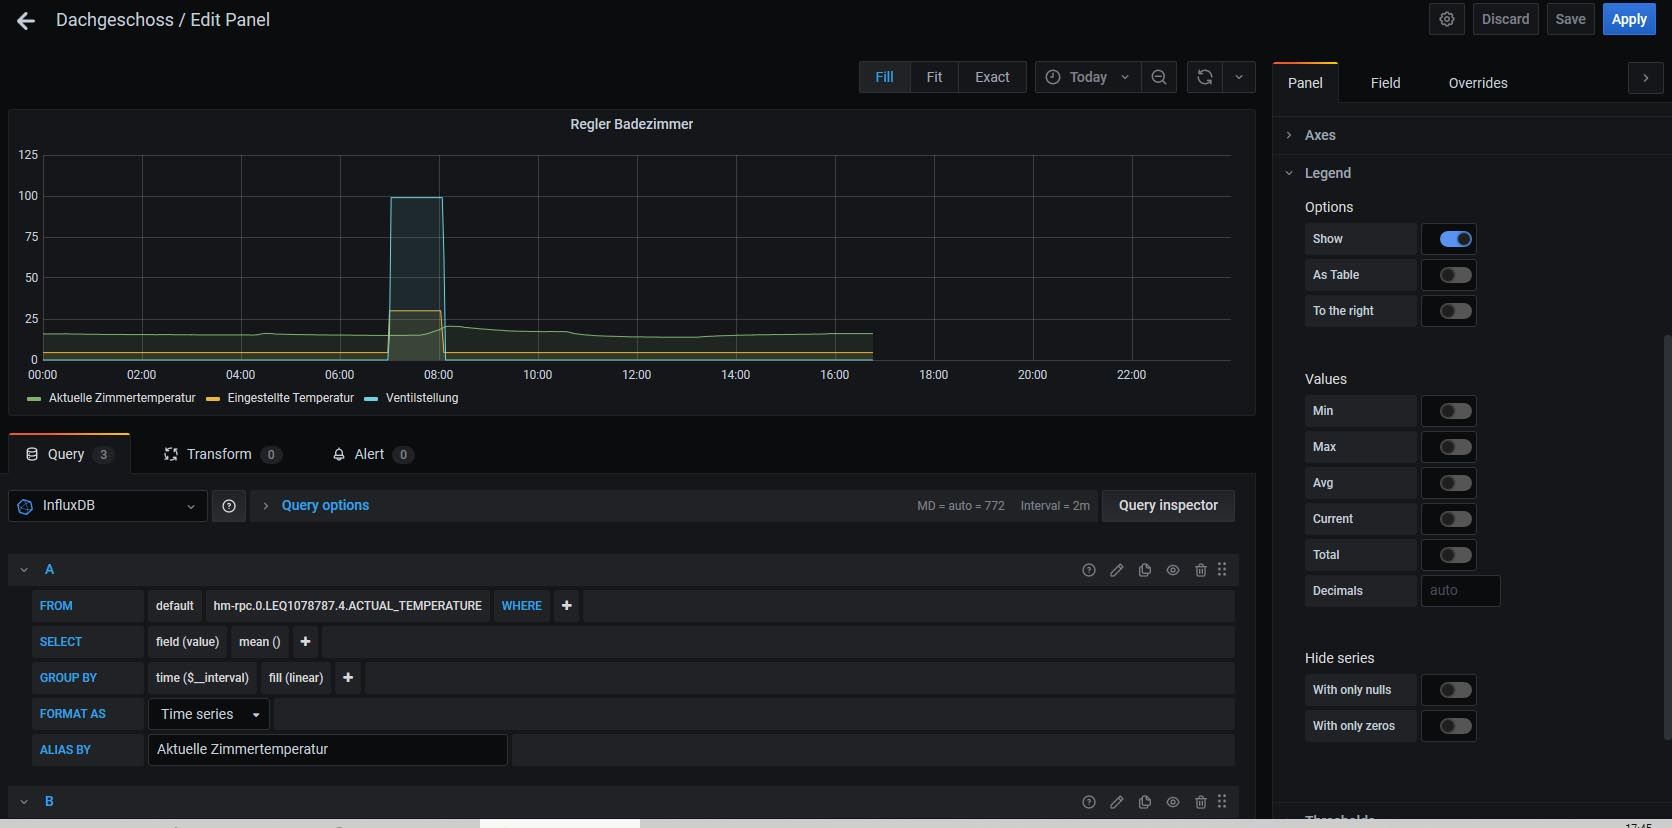Expand the Axes section

click(x=1320, y=135)
